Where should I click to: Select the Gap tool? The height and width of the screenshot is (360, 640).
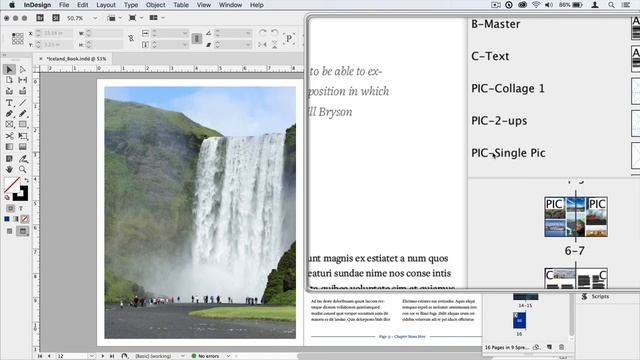[23, 80]
